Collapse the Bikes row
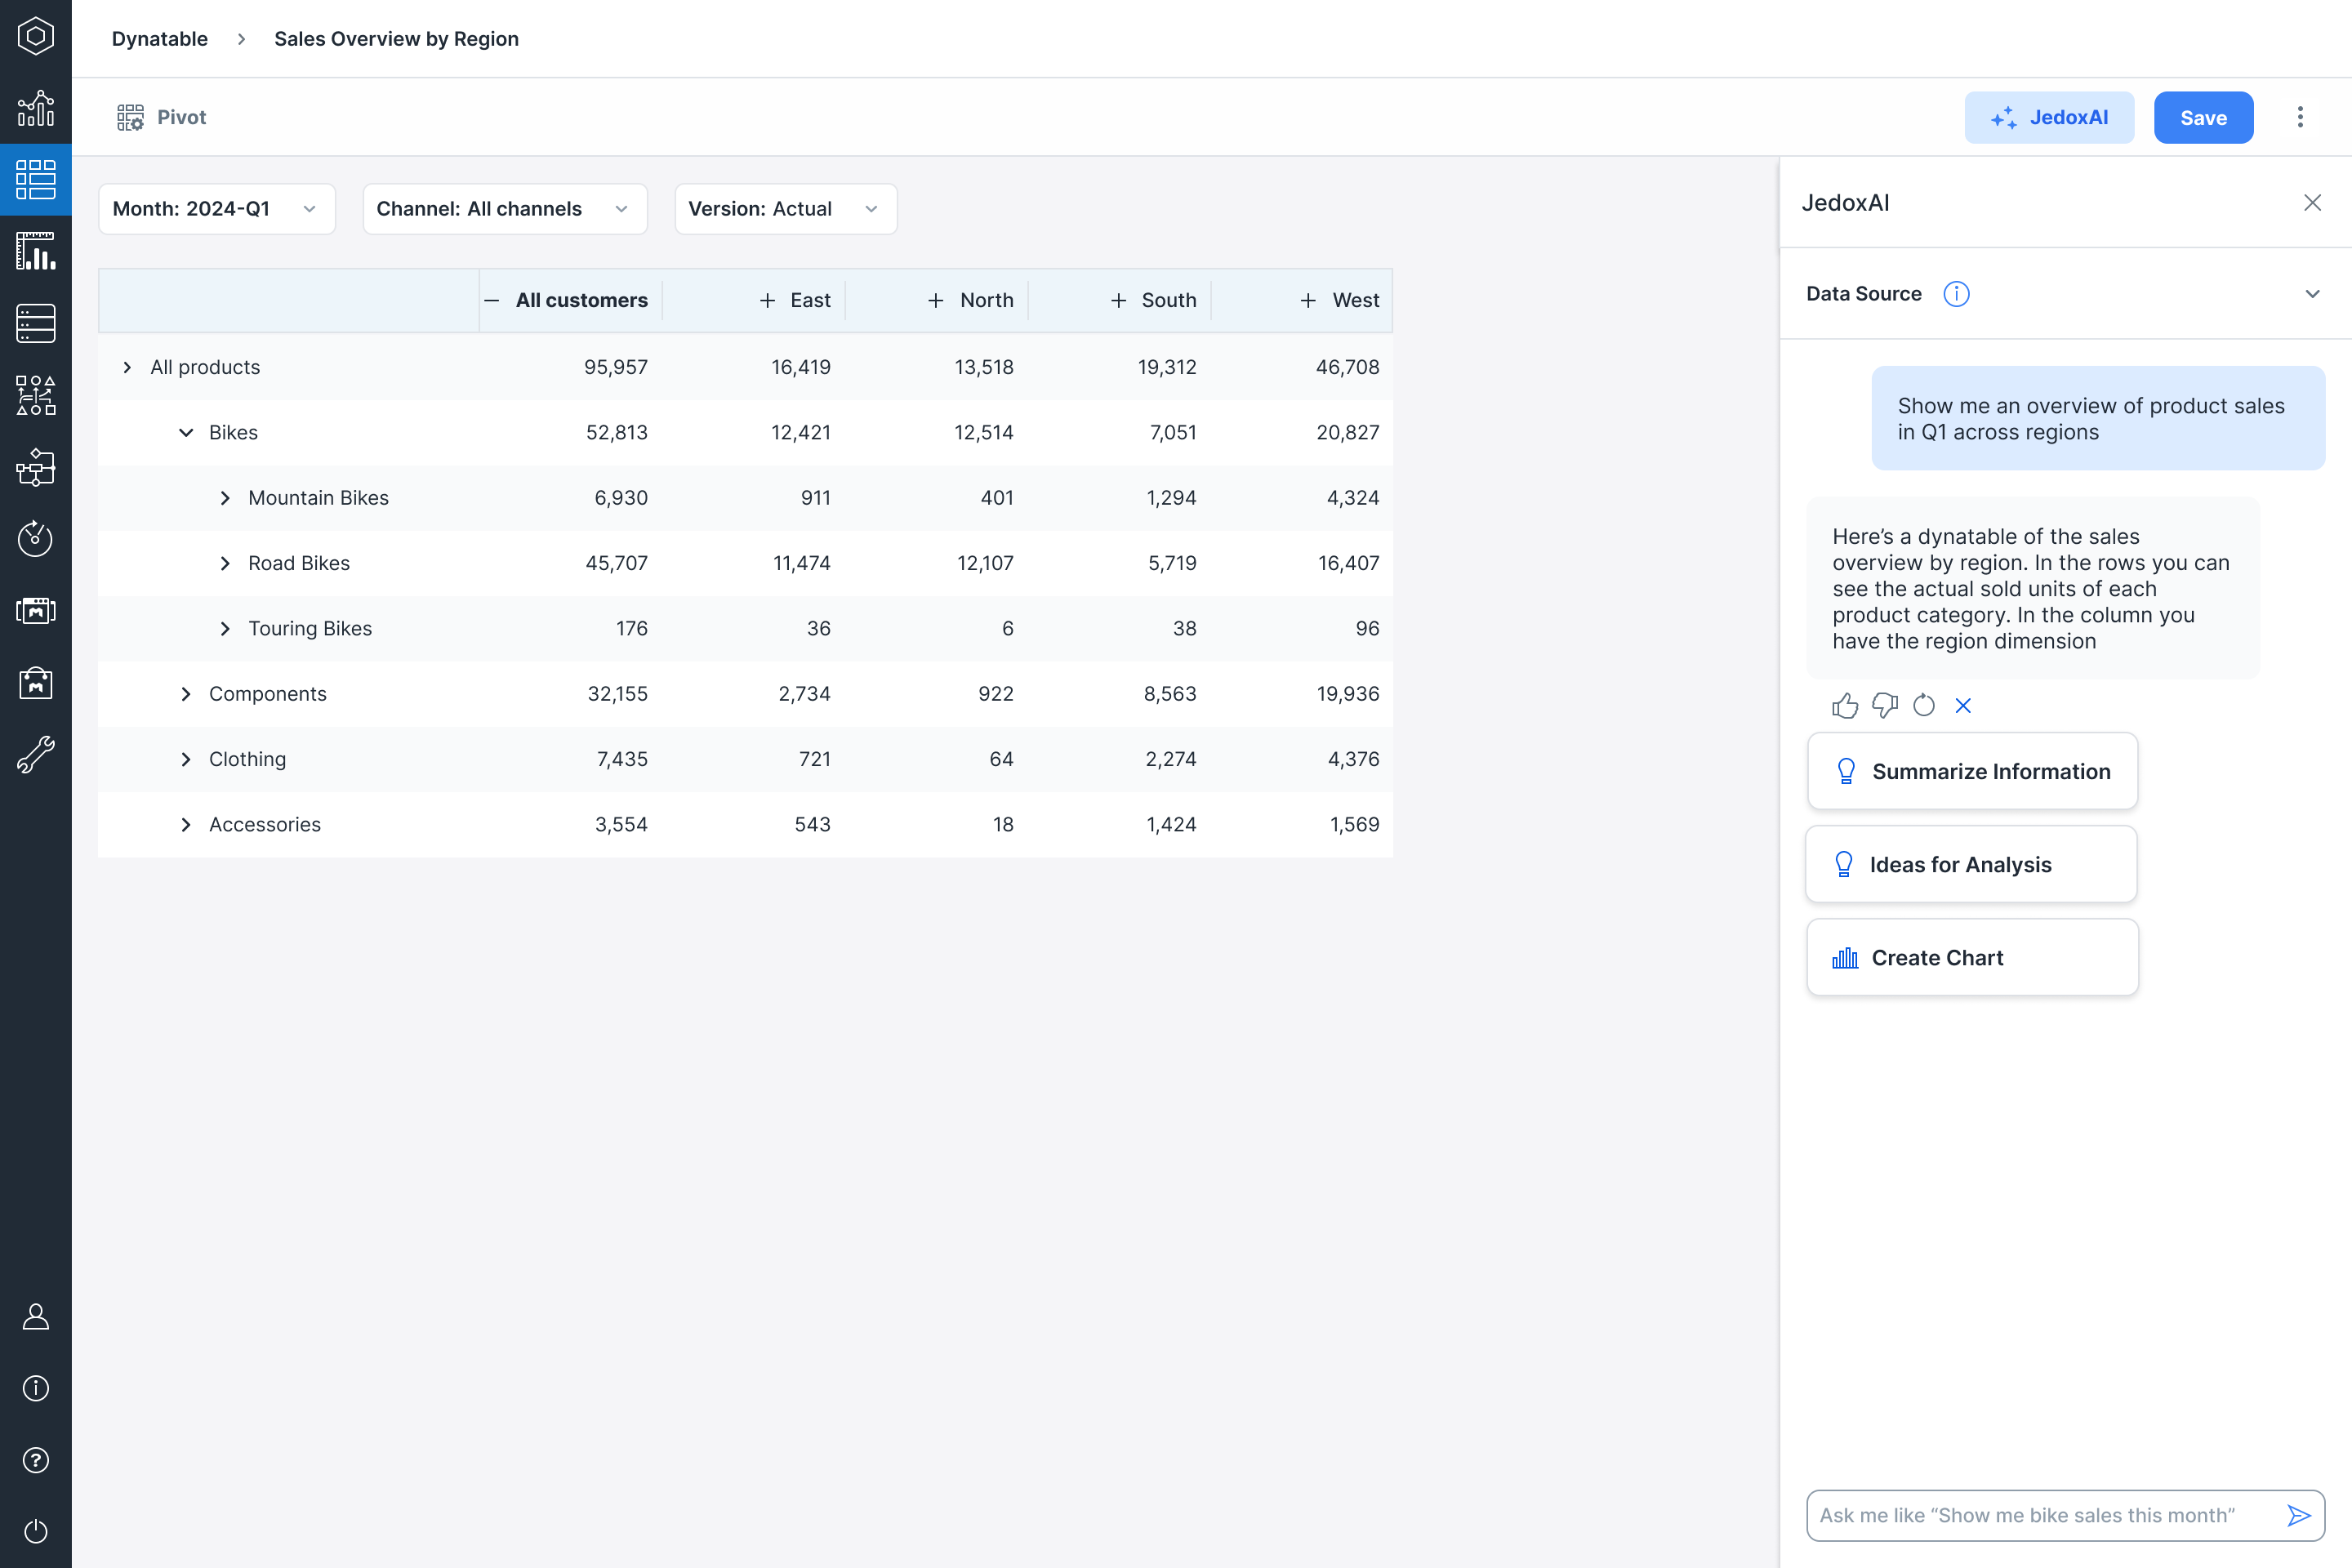 click(186, 433)
